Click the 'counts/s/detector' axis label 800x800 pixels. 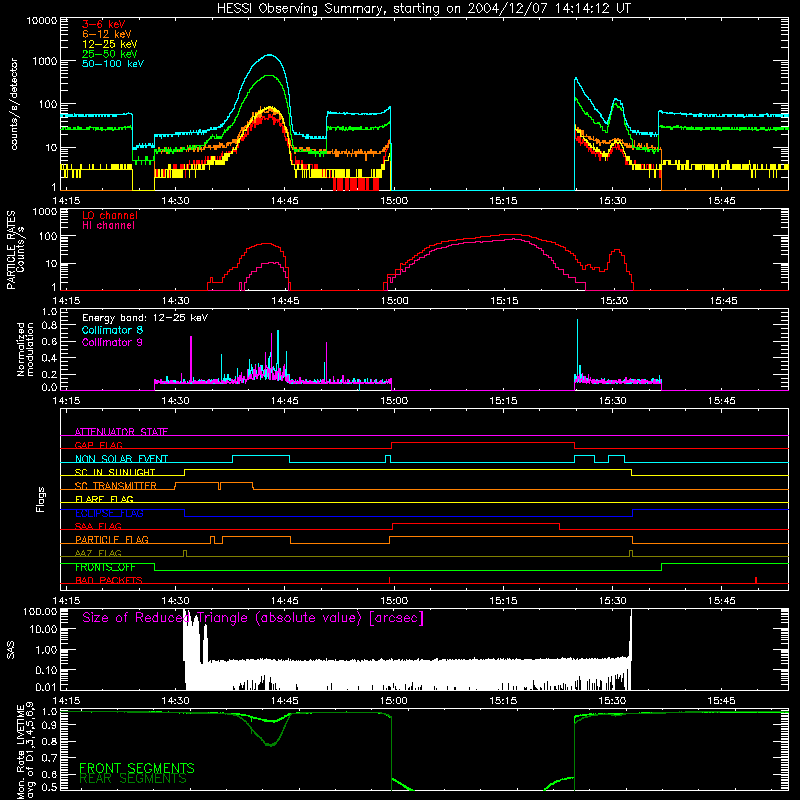pyautogui.click(x=14, y=104)
